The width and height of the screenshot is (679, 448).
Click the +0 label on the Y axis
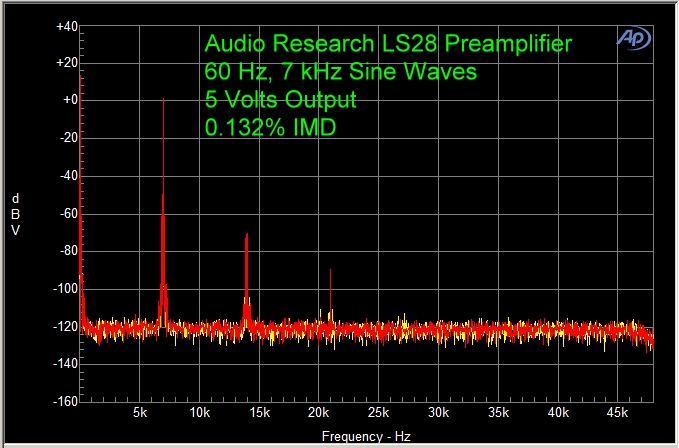click(x=70, y=101)
